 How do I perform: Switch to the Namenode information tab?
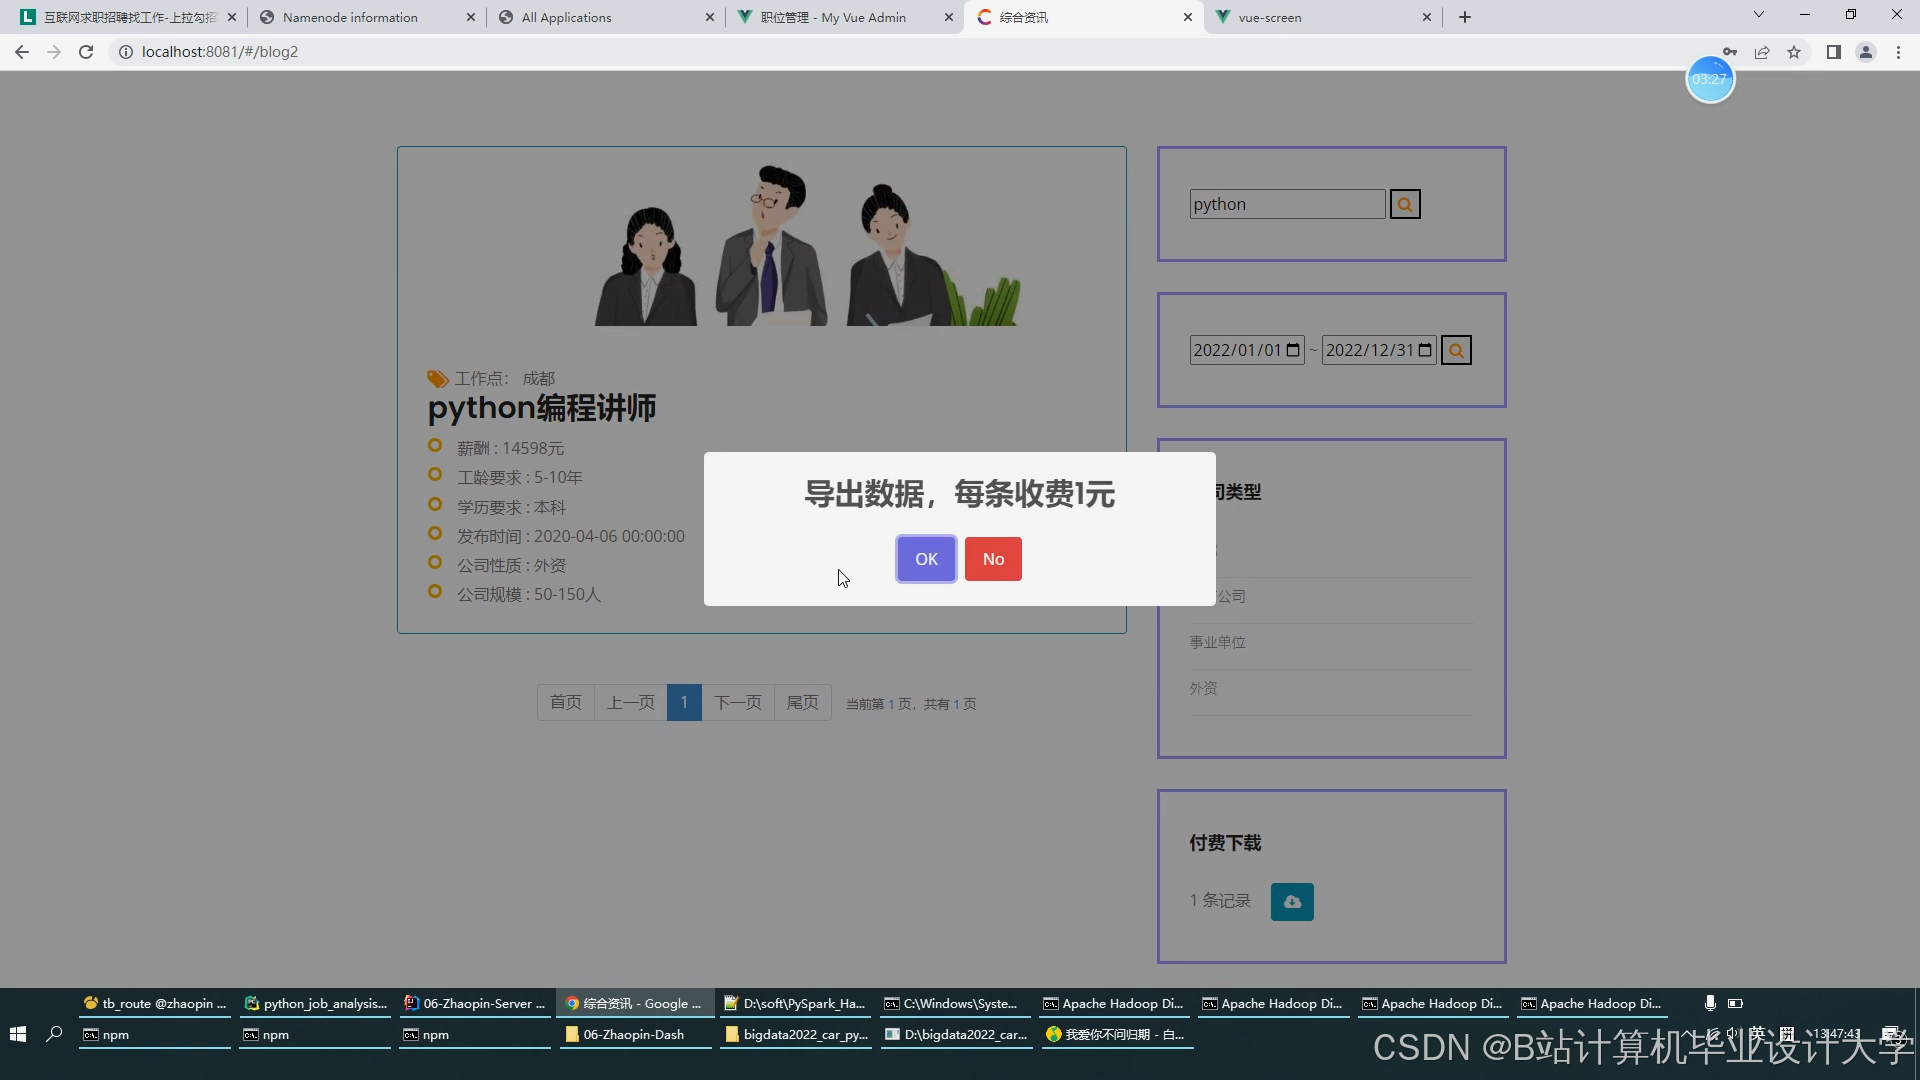click(x=350, y=17)
